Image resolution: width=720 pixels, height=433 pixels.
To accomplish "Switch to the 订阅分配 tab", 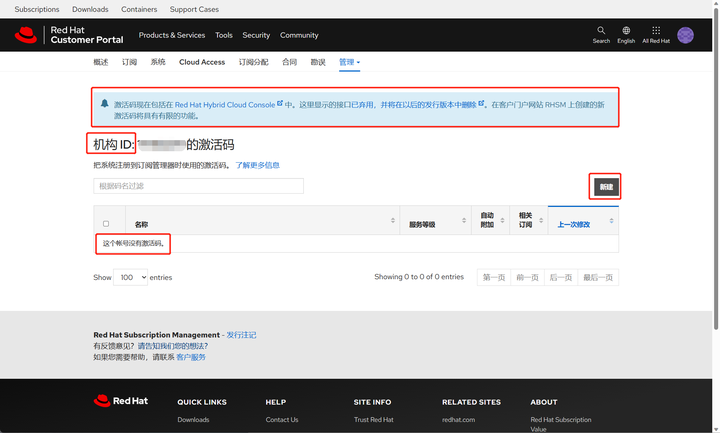I will point(253,62).
